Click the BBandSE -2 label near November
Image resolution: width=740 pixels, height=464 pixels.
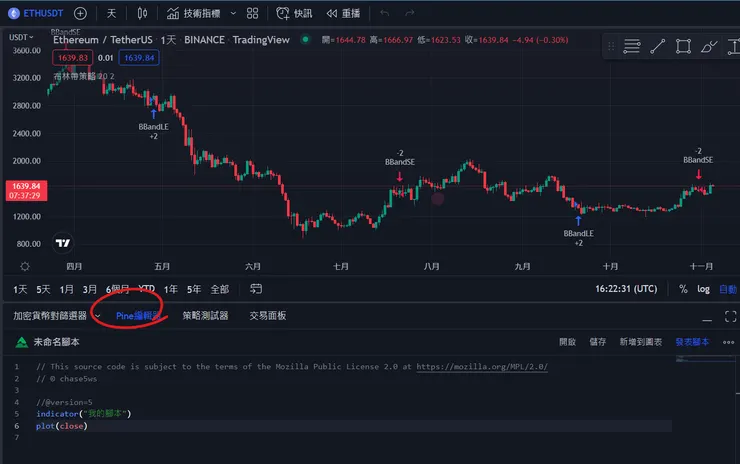(698, 156)
